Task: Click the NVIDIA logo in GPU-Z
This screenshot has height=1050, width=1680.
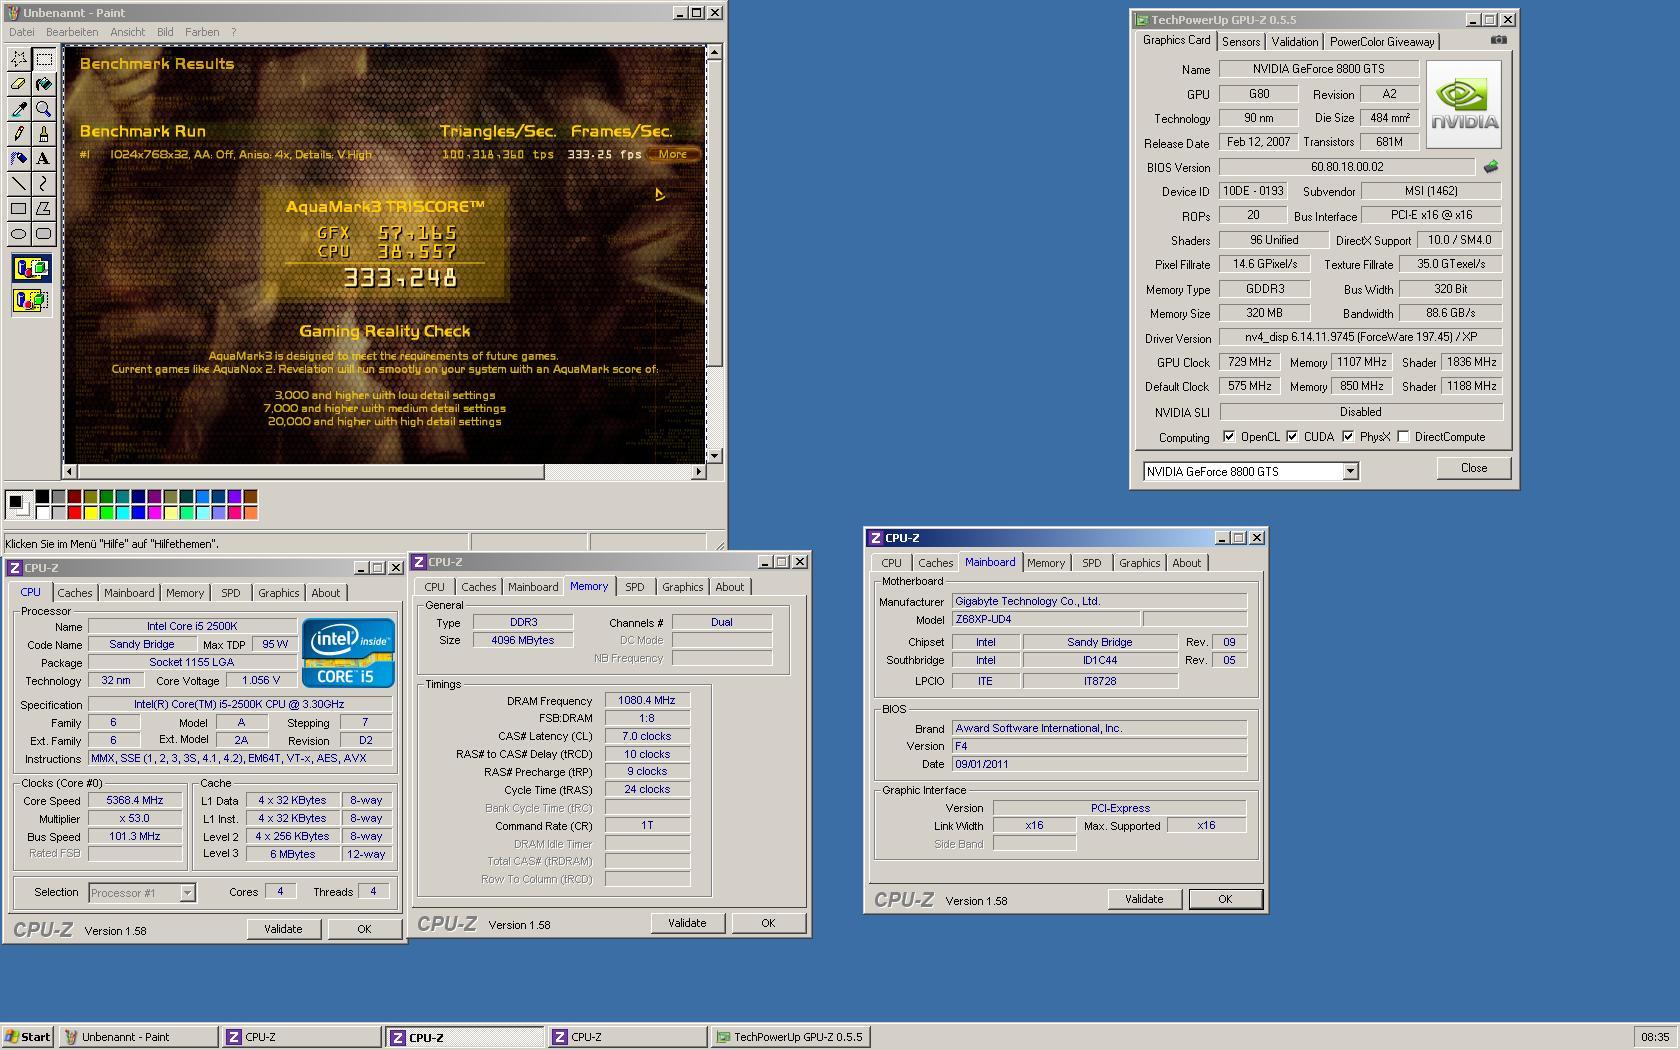Action: [x=1464, y=104]
